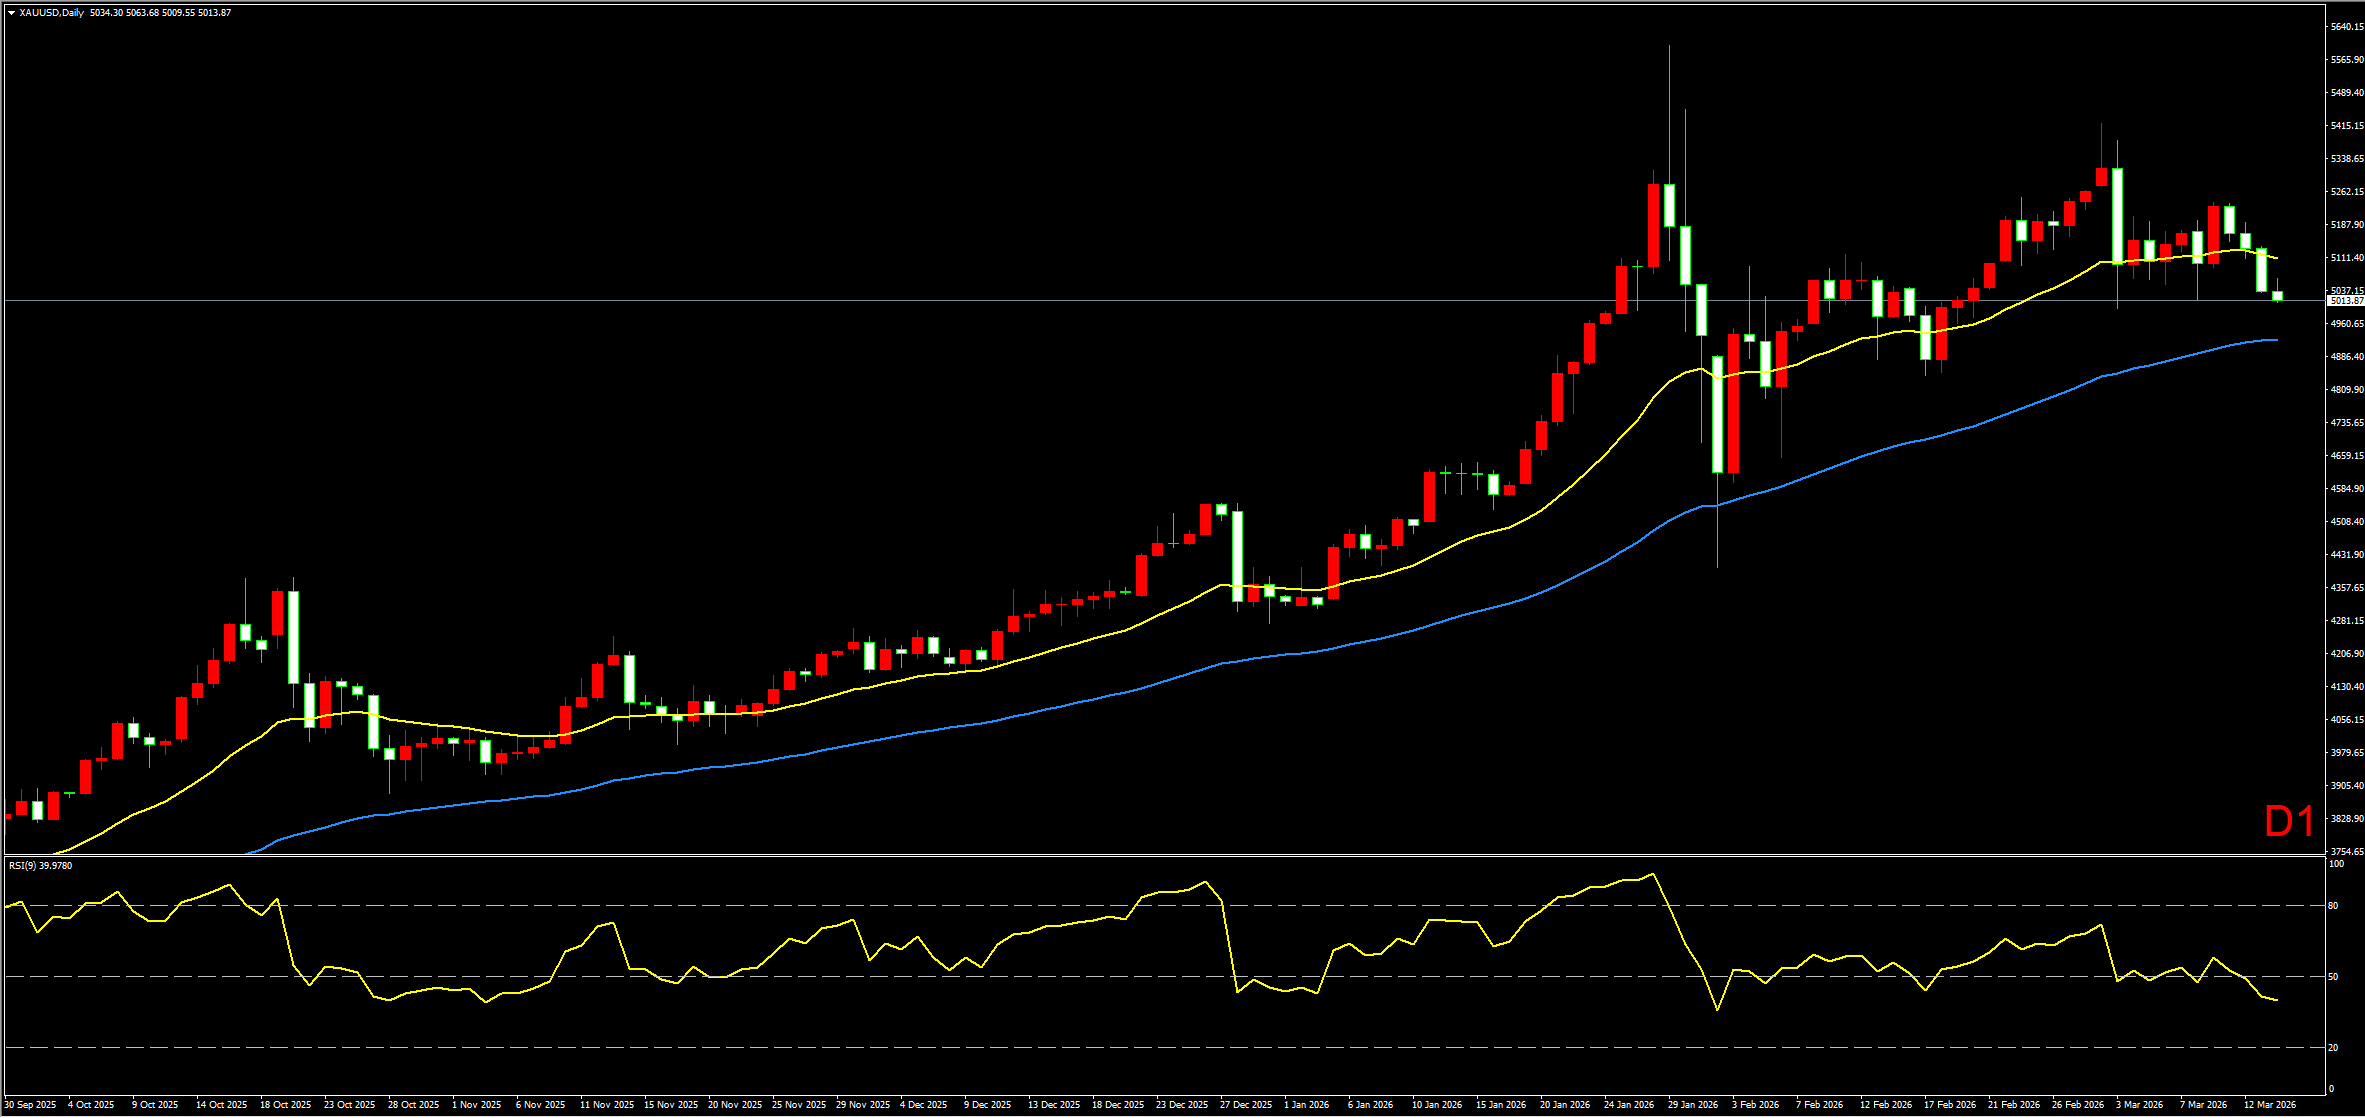Click the 4584.90 price scale label
Viewport: 2365px width, 1118px height.
pyautogui.click(x=2346, y=489)
